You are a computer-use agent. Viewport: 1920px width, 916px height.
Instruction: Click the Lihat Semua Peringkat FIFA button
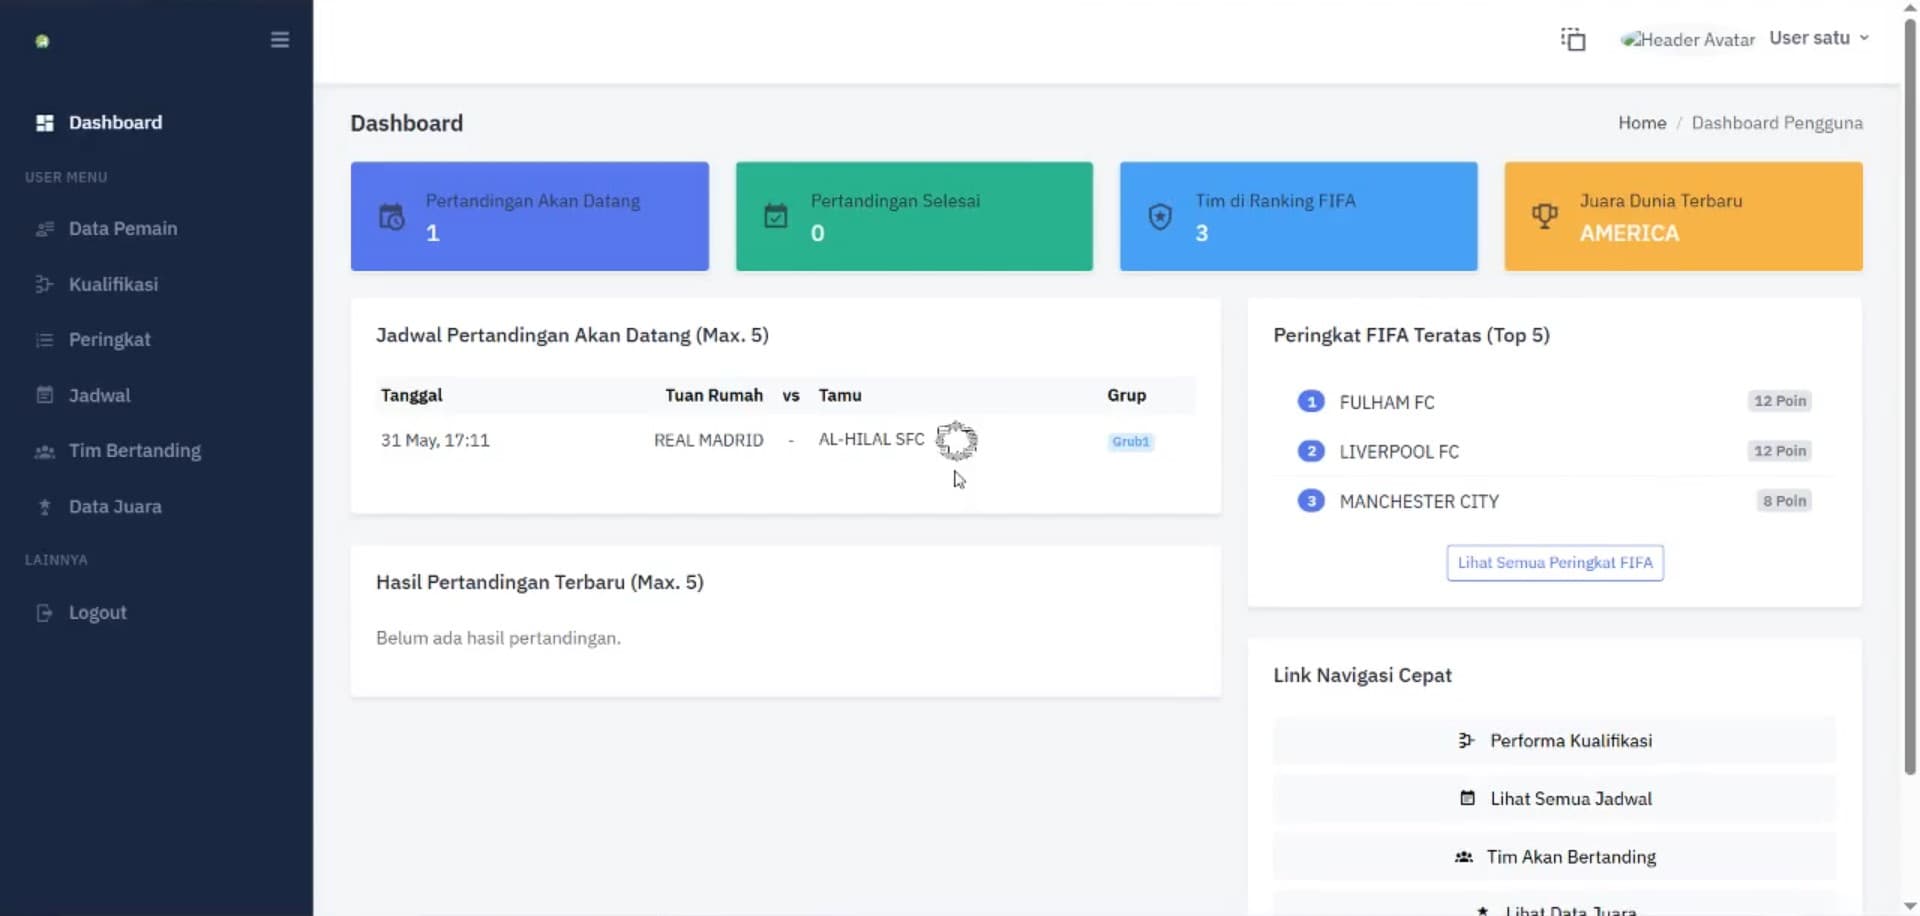[1554, 562]
